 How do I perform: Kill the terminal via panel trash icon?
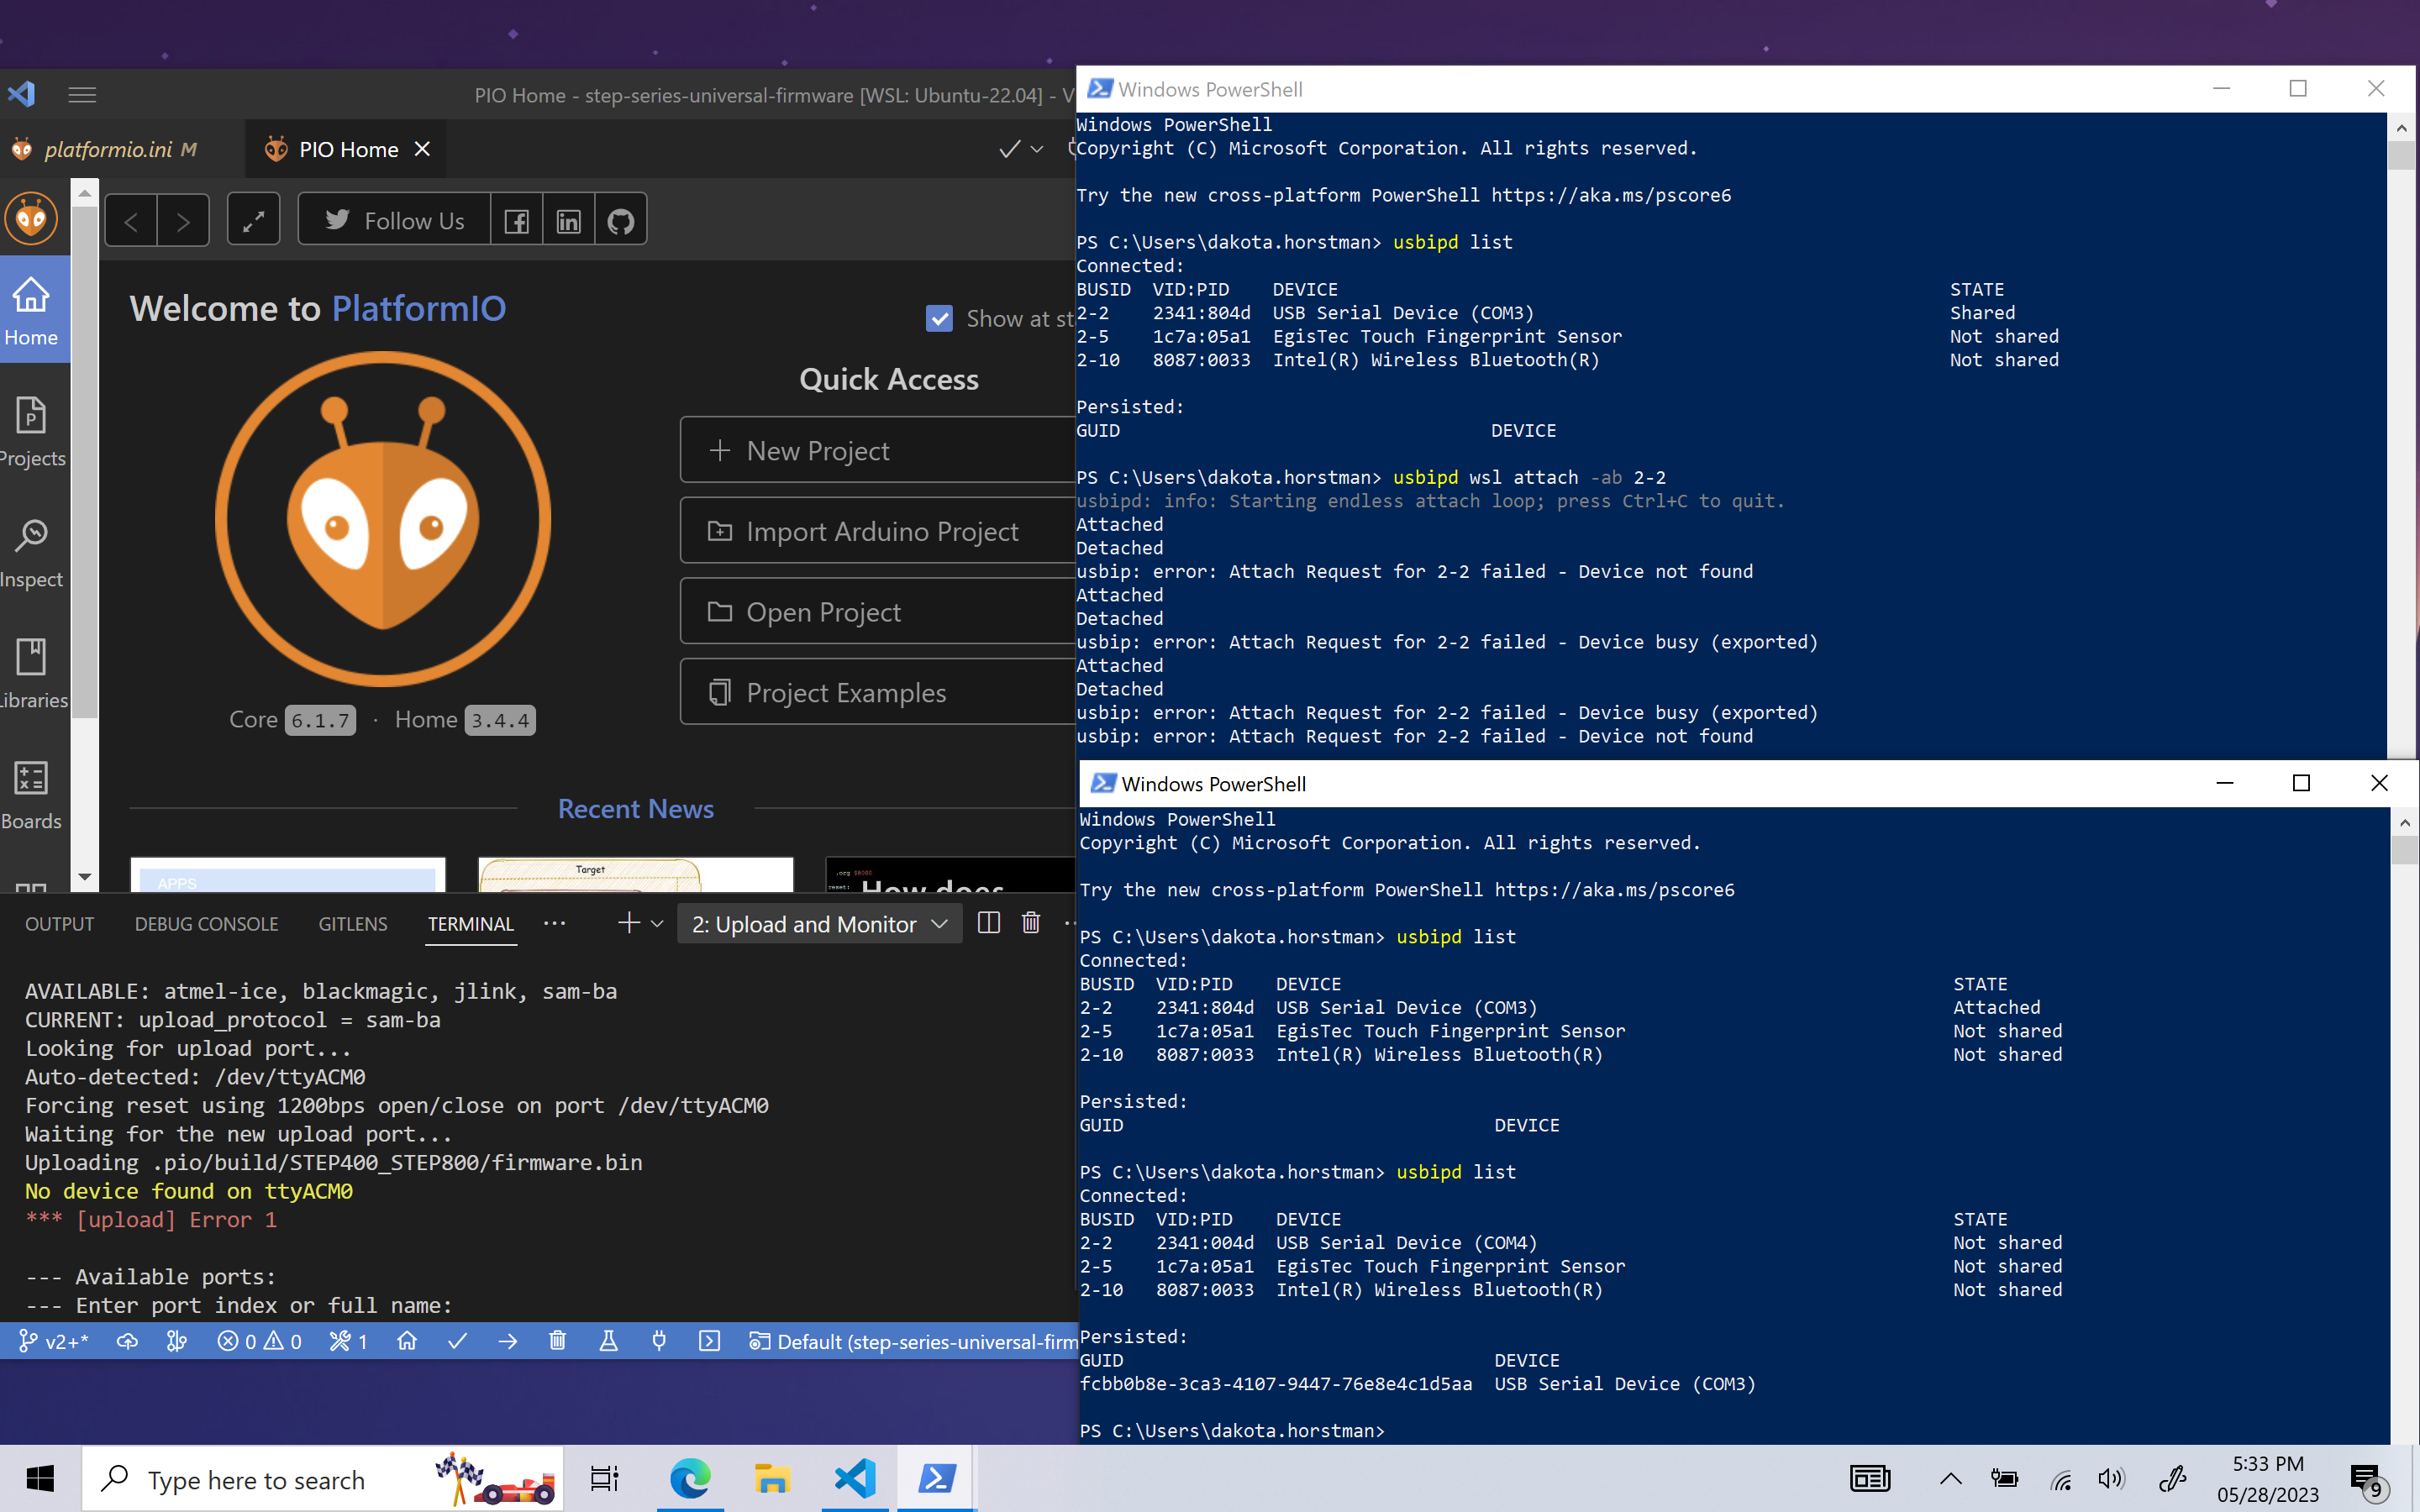pyautogui.click(x=1031, y=923)
